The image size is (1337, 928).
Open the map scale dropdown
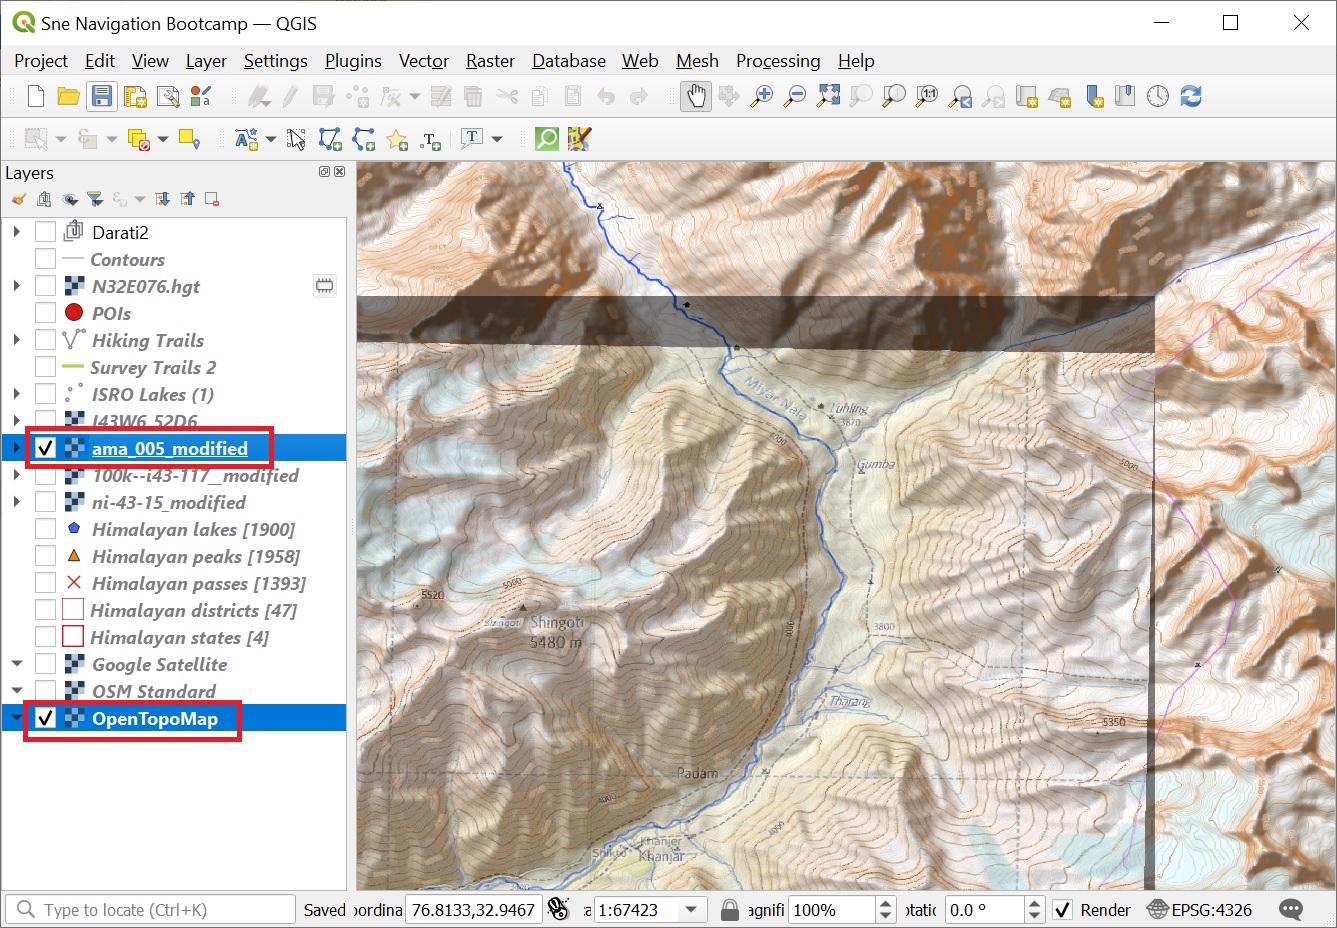tap(691, 910)
